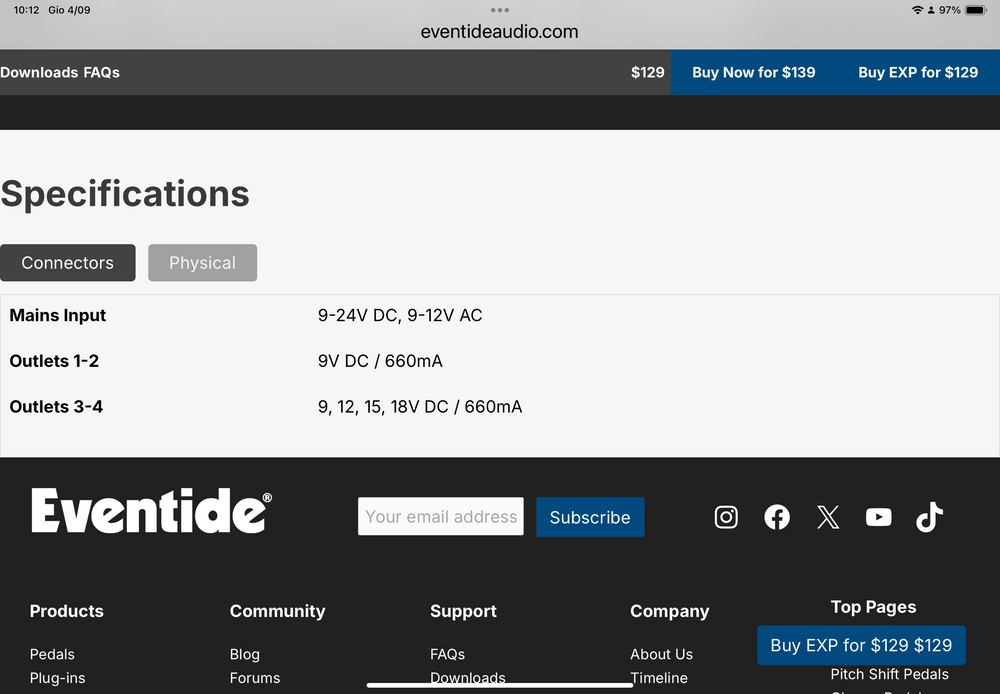Open the Pitch Shift Pedals link
This screenshot has width=1000, height=694.
890,674
